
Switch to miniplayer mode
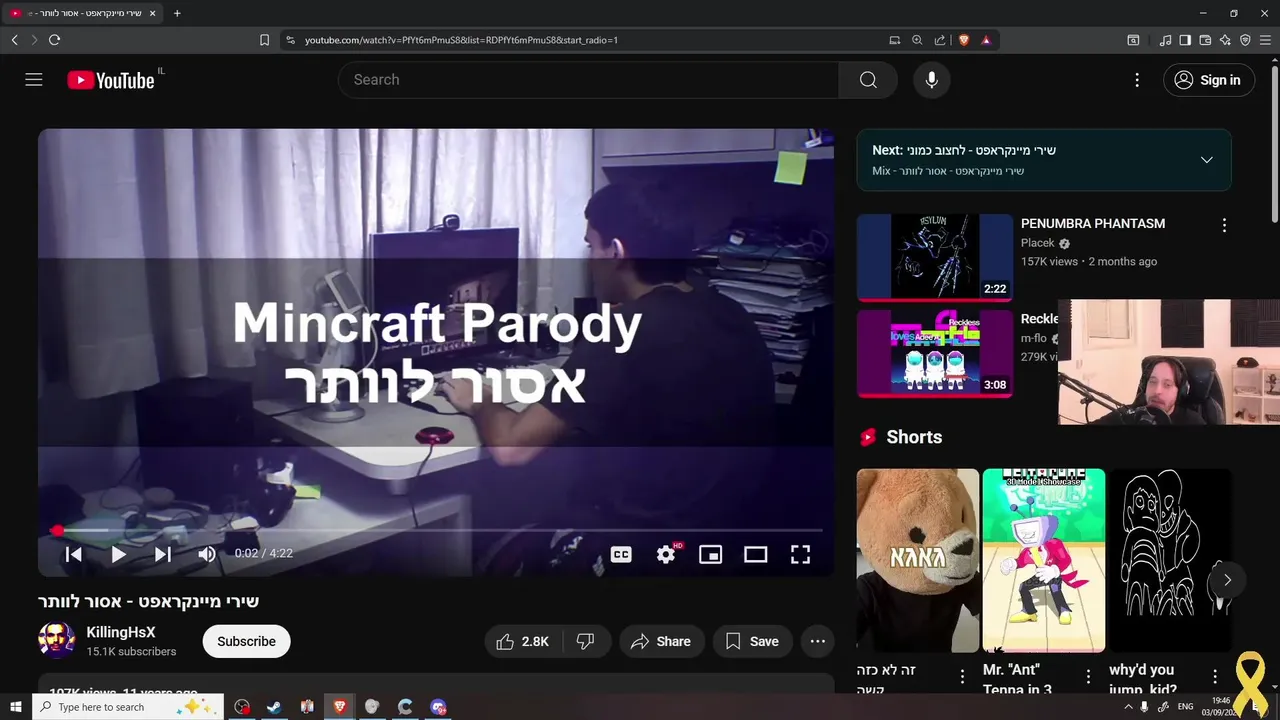click(x=710, y=554)
